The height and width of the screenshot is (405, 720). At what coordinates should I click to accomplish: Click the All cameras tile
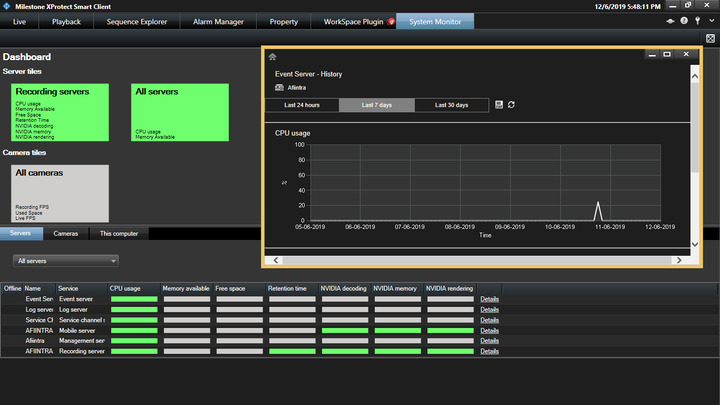(x=60, y=193)
